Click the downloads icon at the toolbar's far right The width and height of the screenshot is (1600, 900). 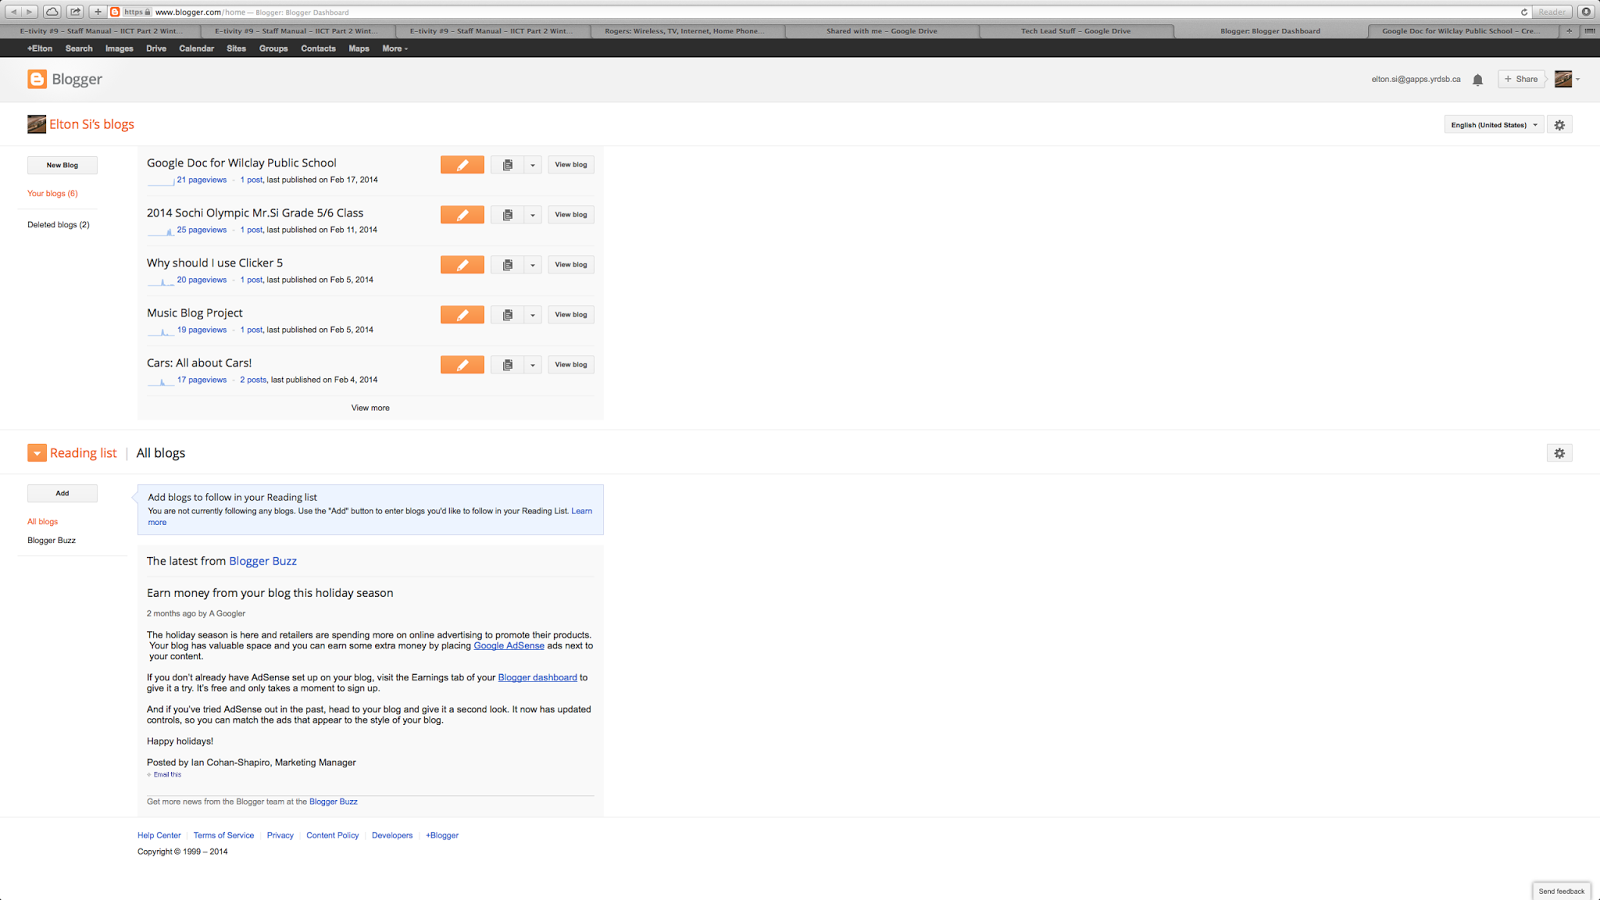click(x=1586, y=12)
